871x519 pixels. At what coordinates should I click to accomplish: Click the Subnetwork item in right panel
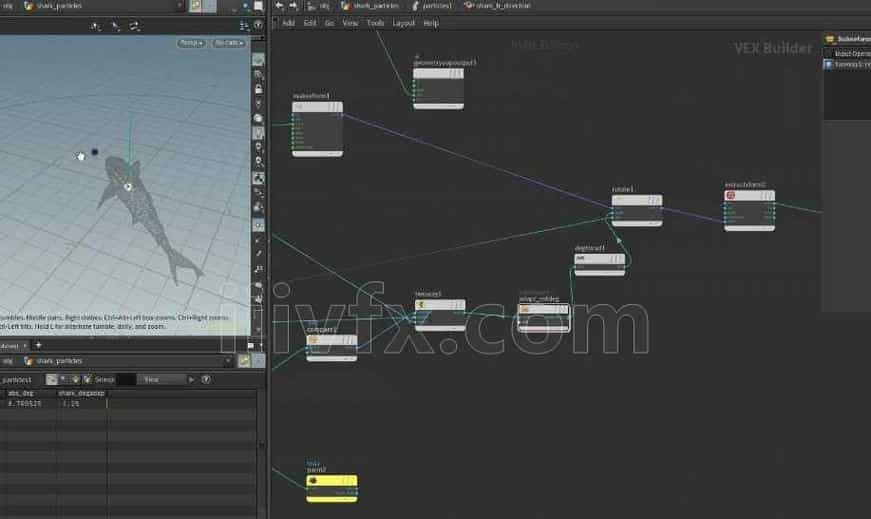click(848, 39)
